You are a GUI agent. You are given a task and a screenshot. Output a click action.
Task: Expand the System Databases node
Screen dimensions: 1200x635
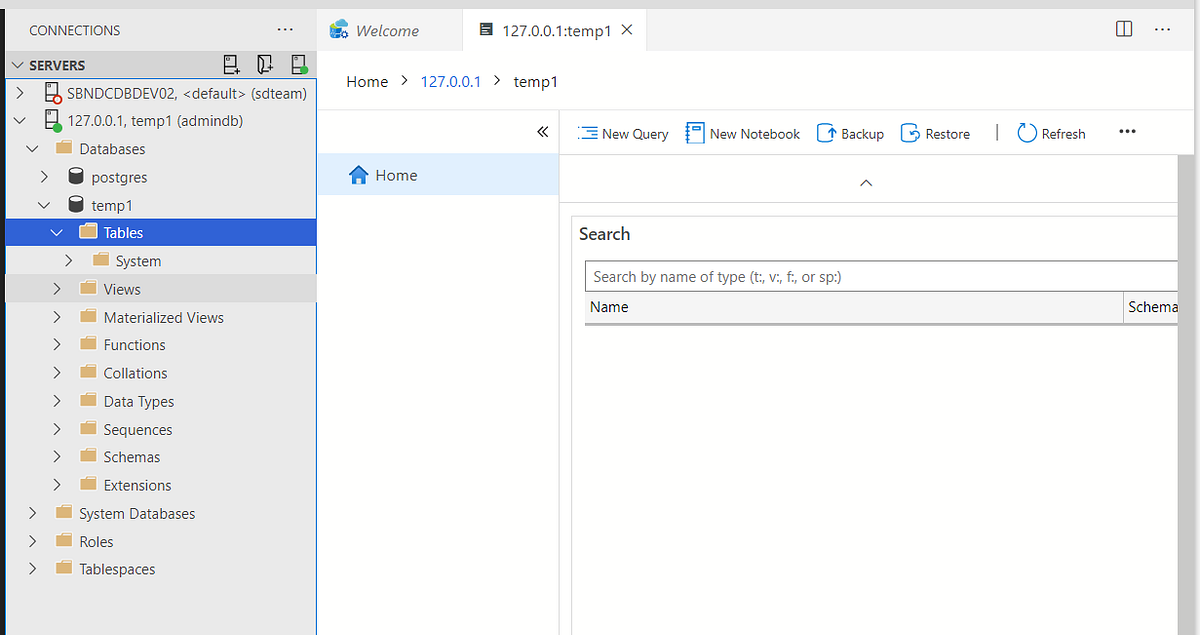point(33,513)
